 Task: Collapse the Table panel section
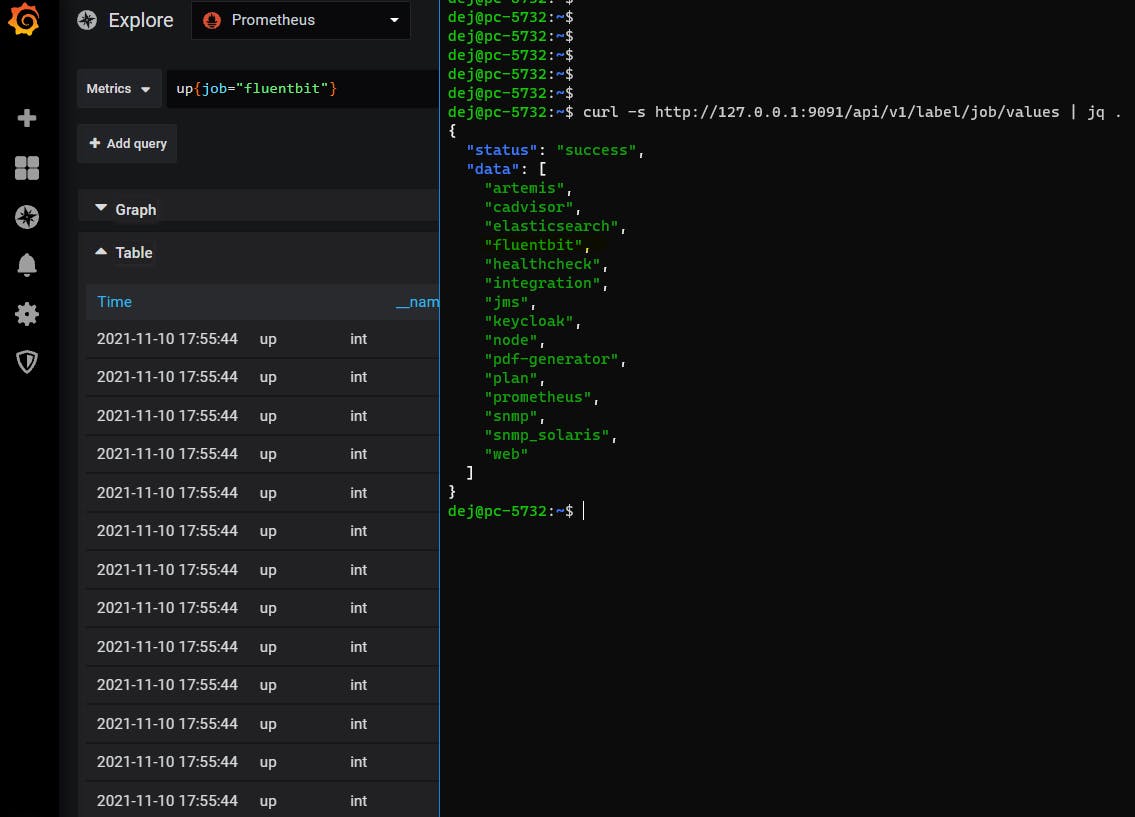click(x=124, y=253)
